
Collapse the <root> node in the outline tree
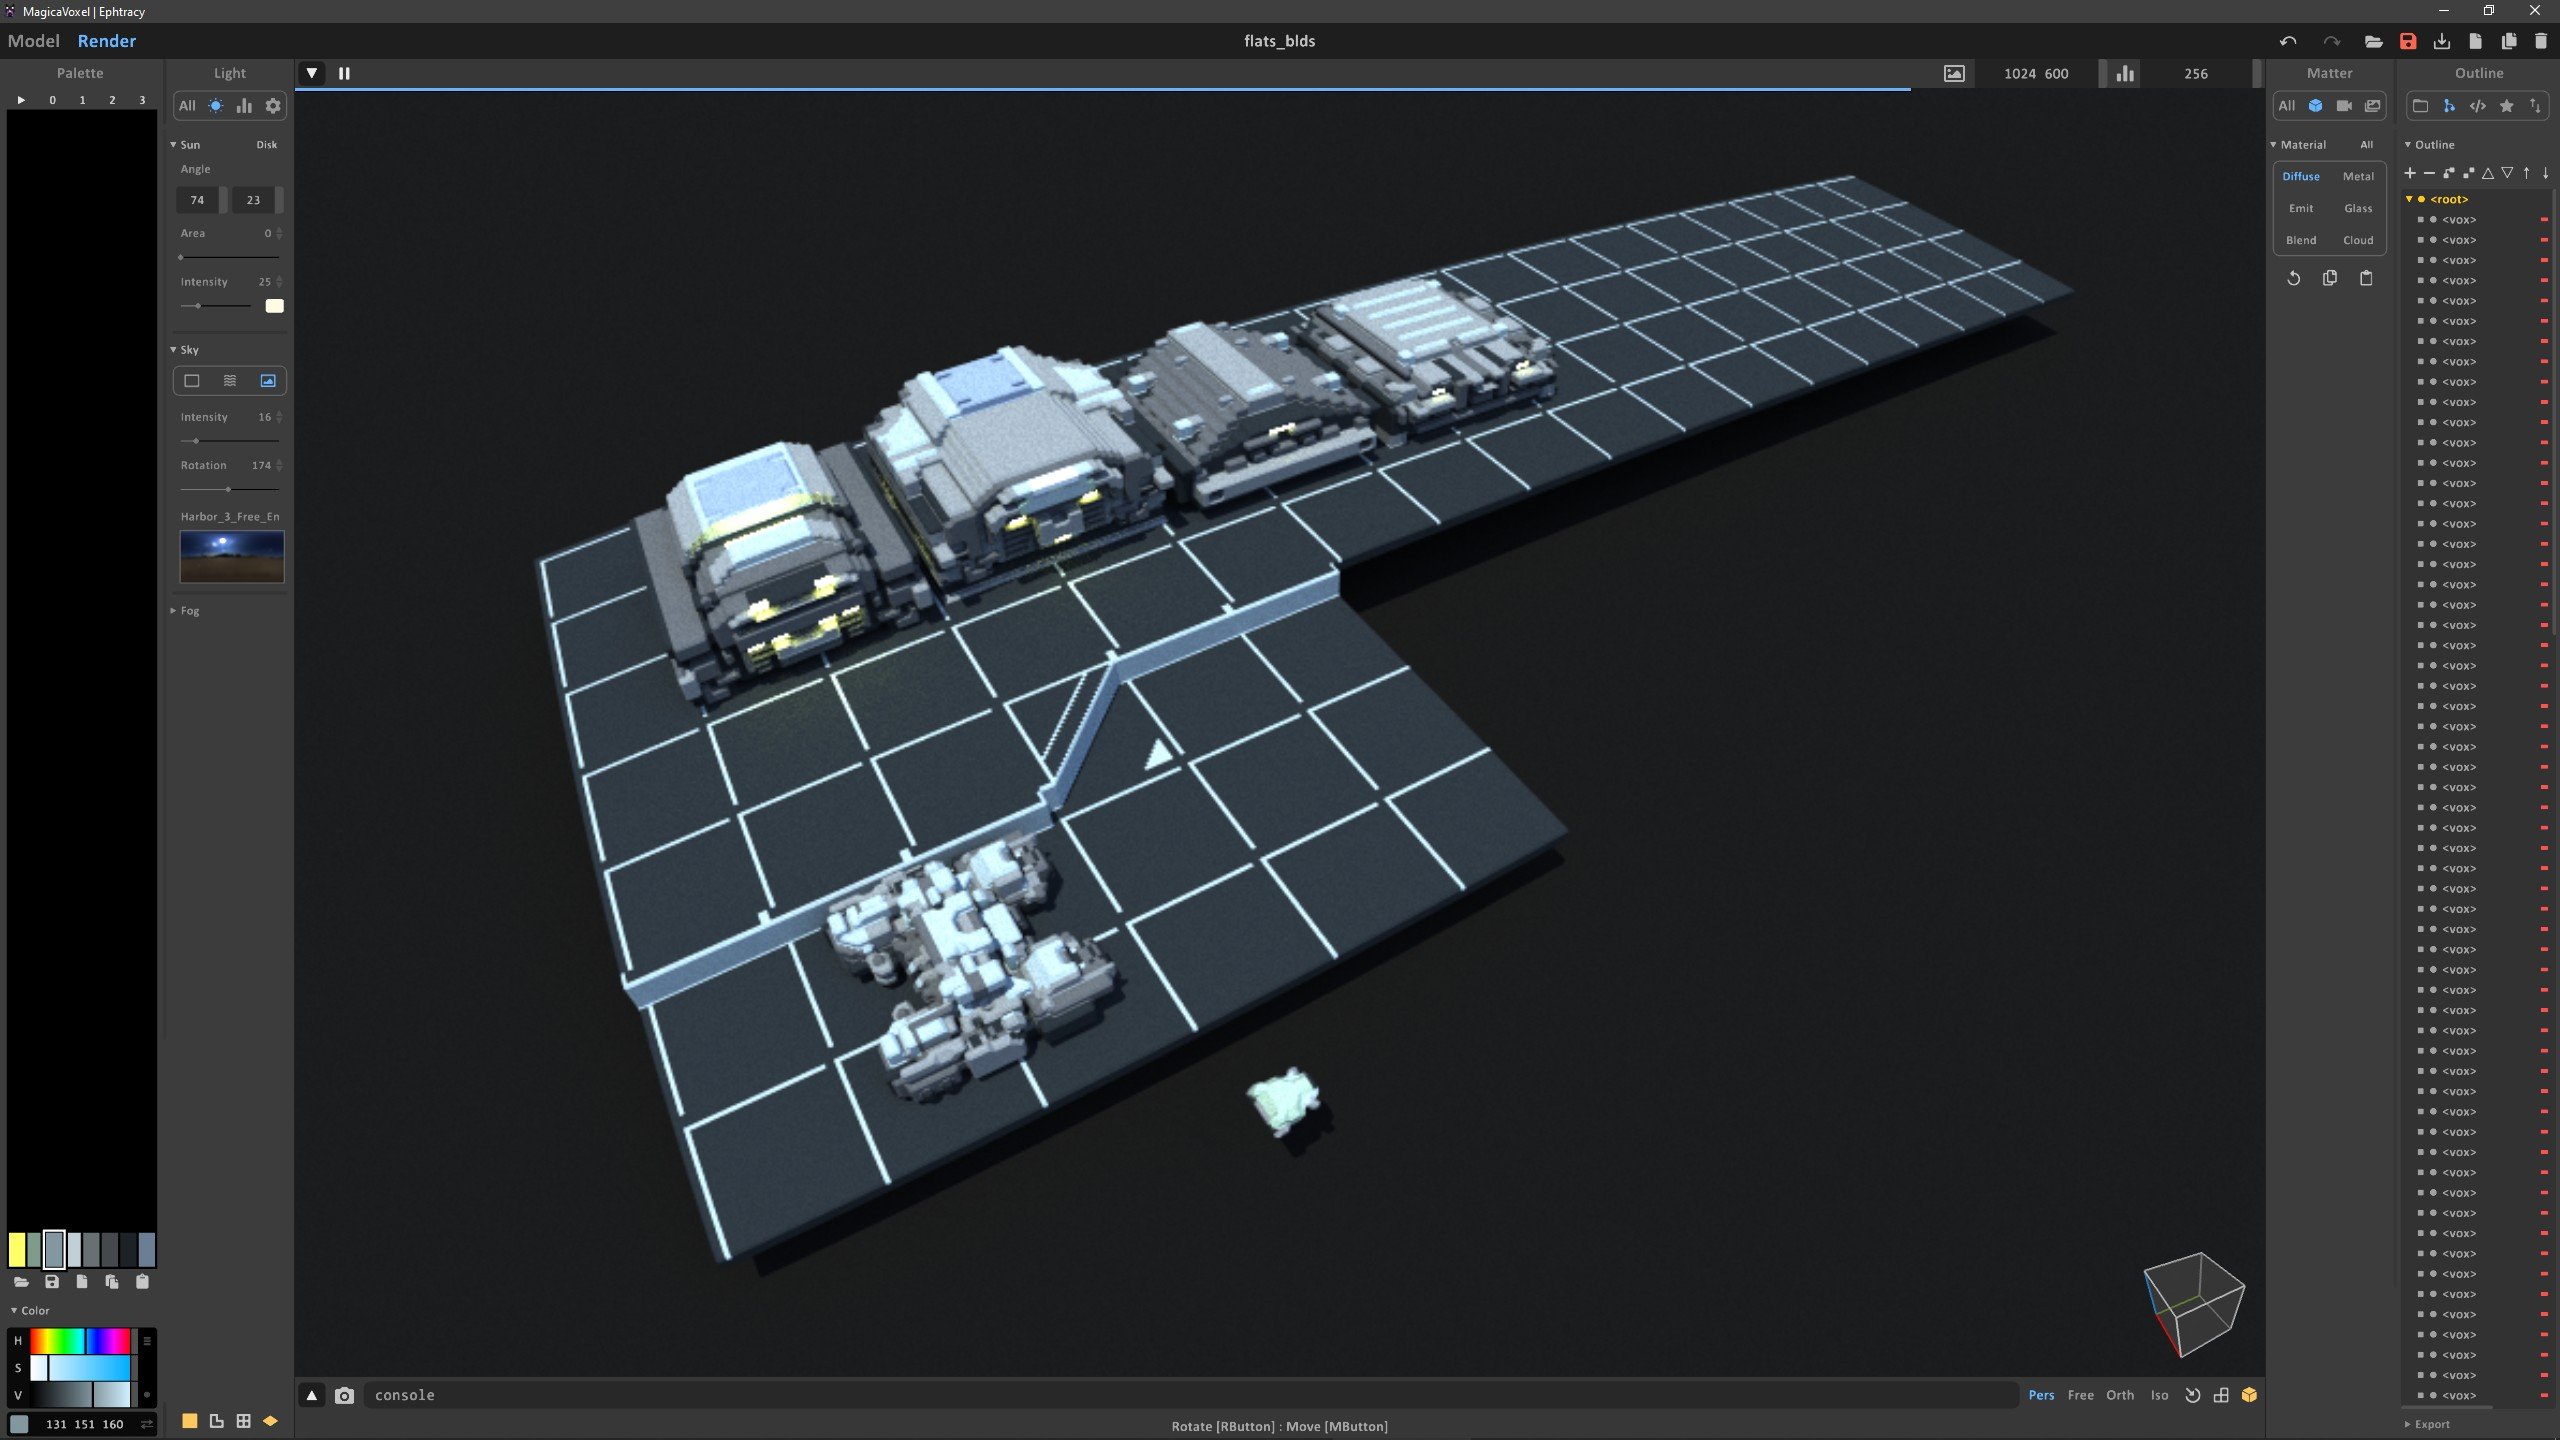tap(2409, 199)
